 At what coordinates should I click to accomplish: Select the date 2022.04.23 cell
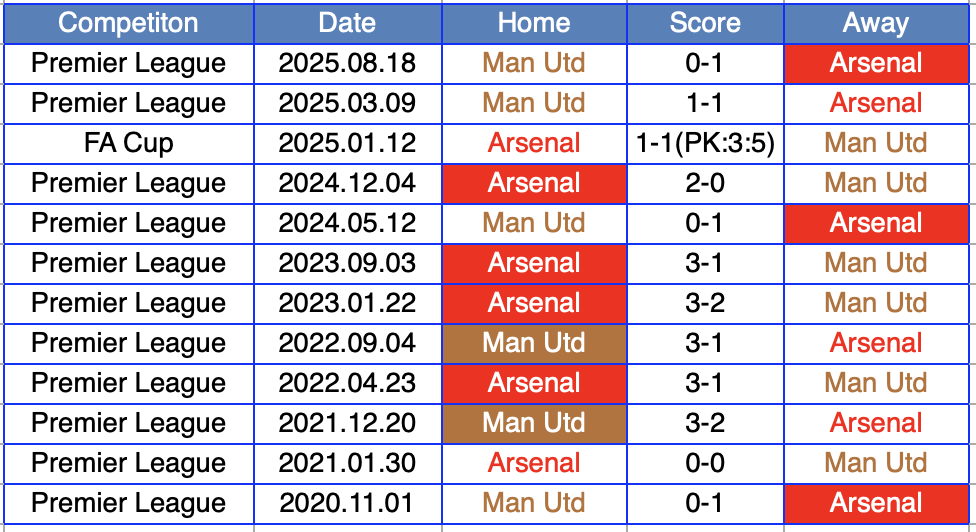347,383
